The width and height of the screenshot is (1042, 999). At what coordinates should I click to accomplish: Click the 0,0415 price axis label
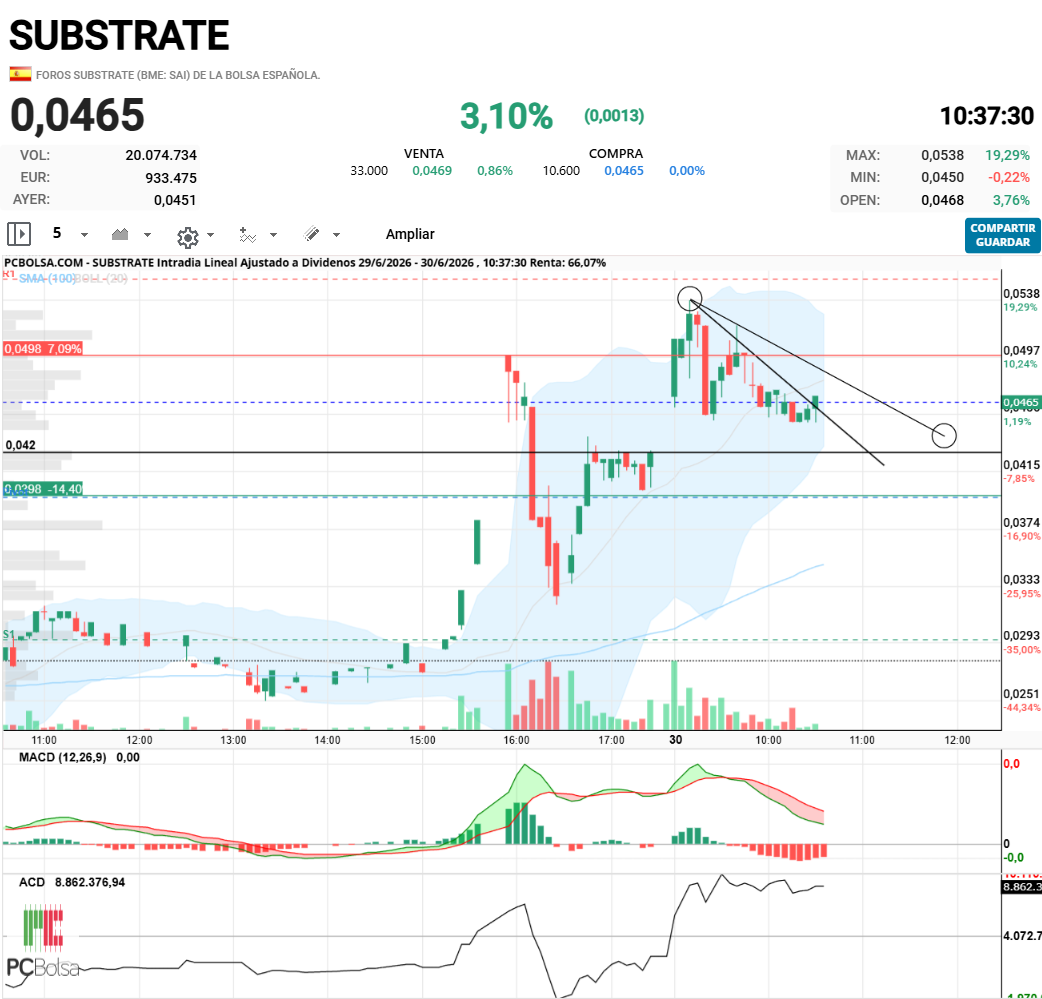click(x=1021, y=465)
